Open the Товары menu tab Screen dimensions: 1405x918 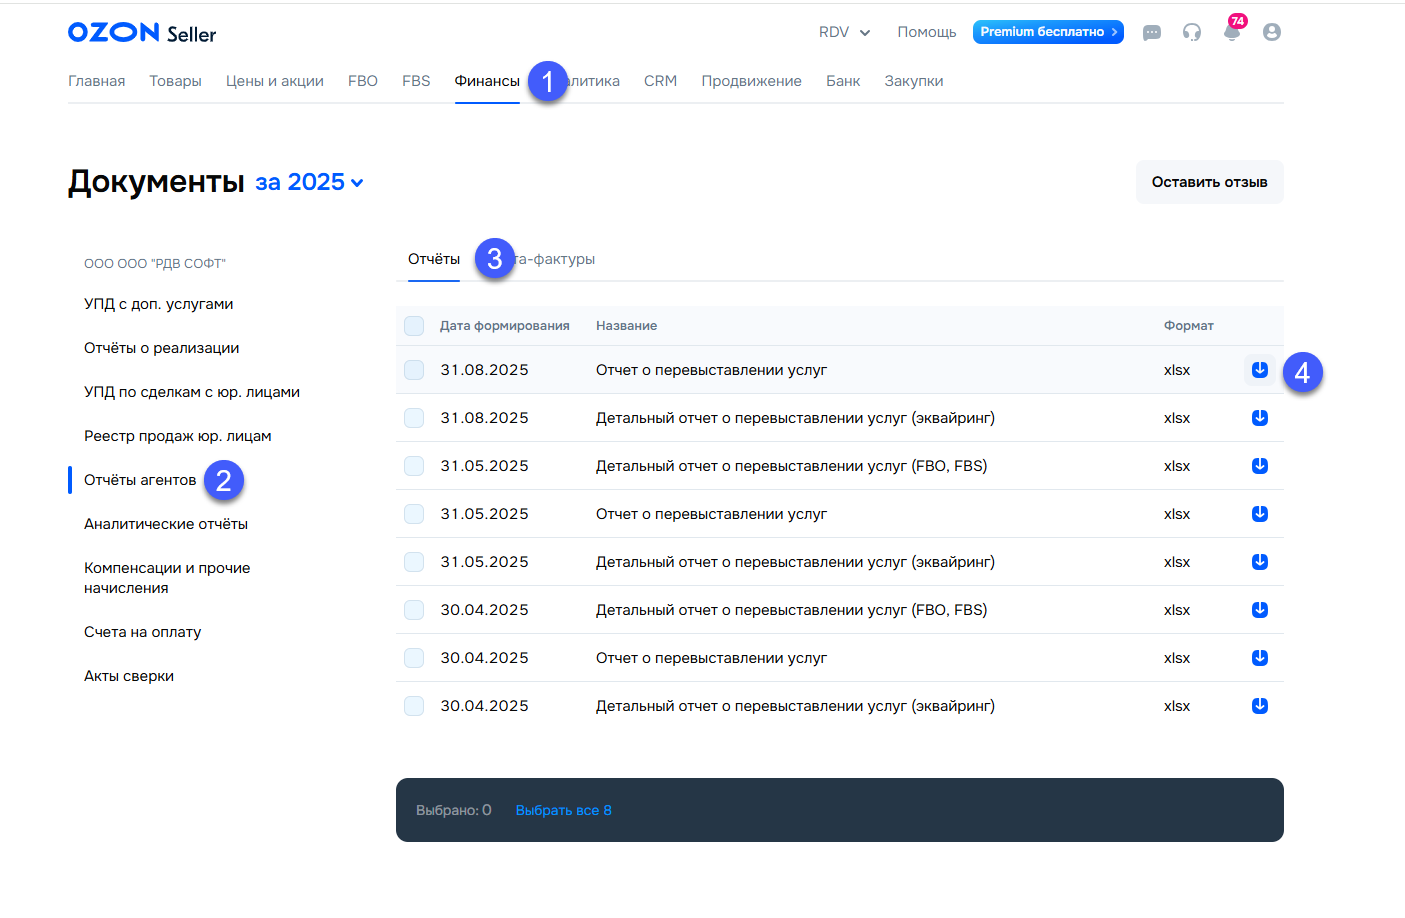[x=175, y=81]
